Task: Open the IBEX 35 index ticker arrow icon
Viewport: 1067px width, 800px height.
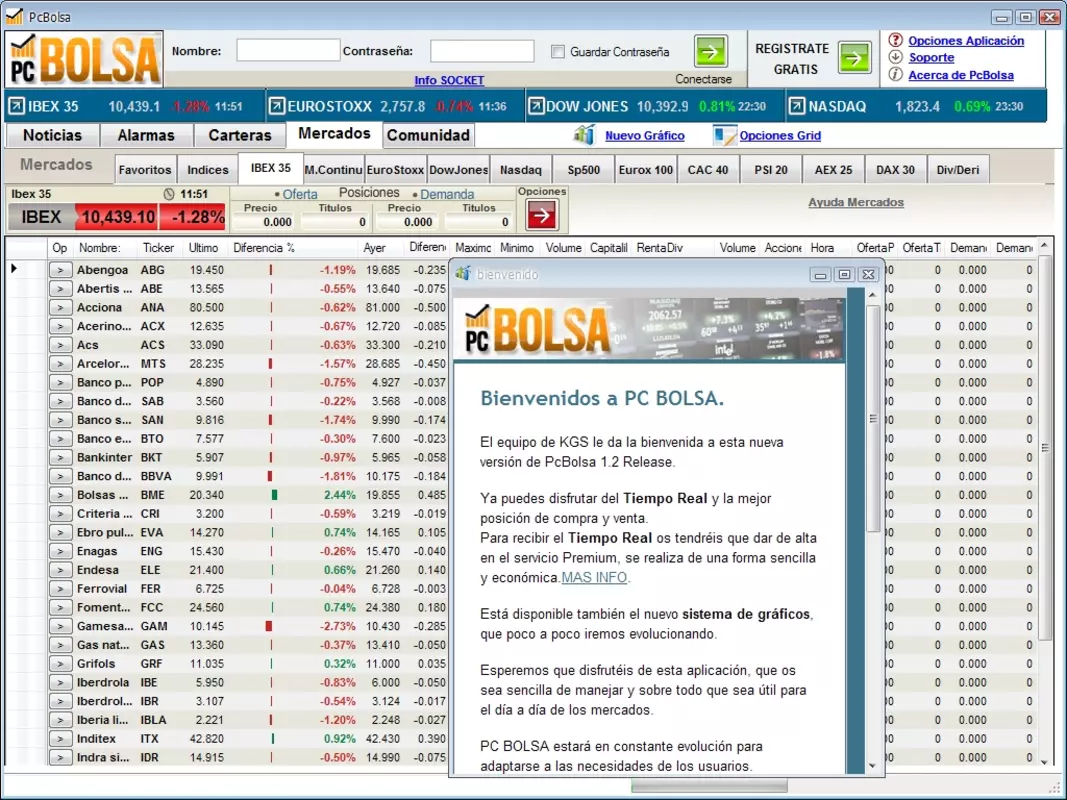Action: coord(16,106)
